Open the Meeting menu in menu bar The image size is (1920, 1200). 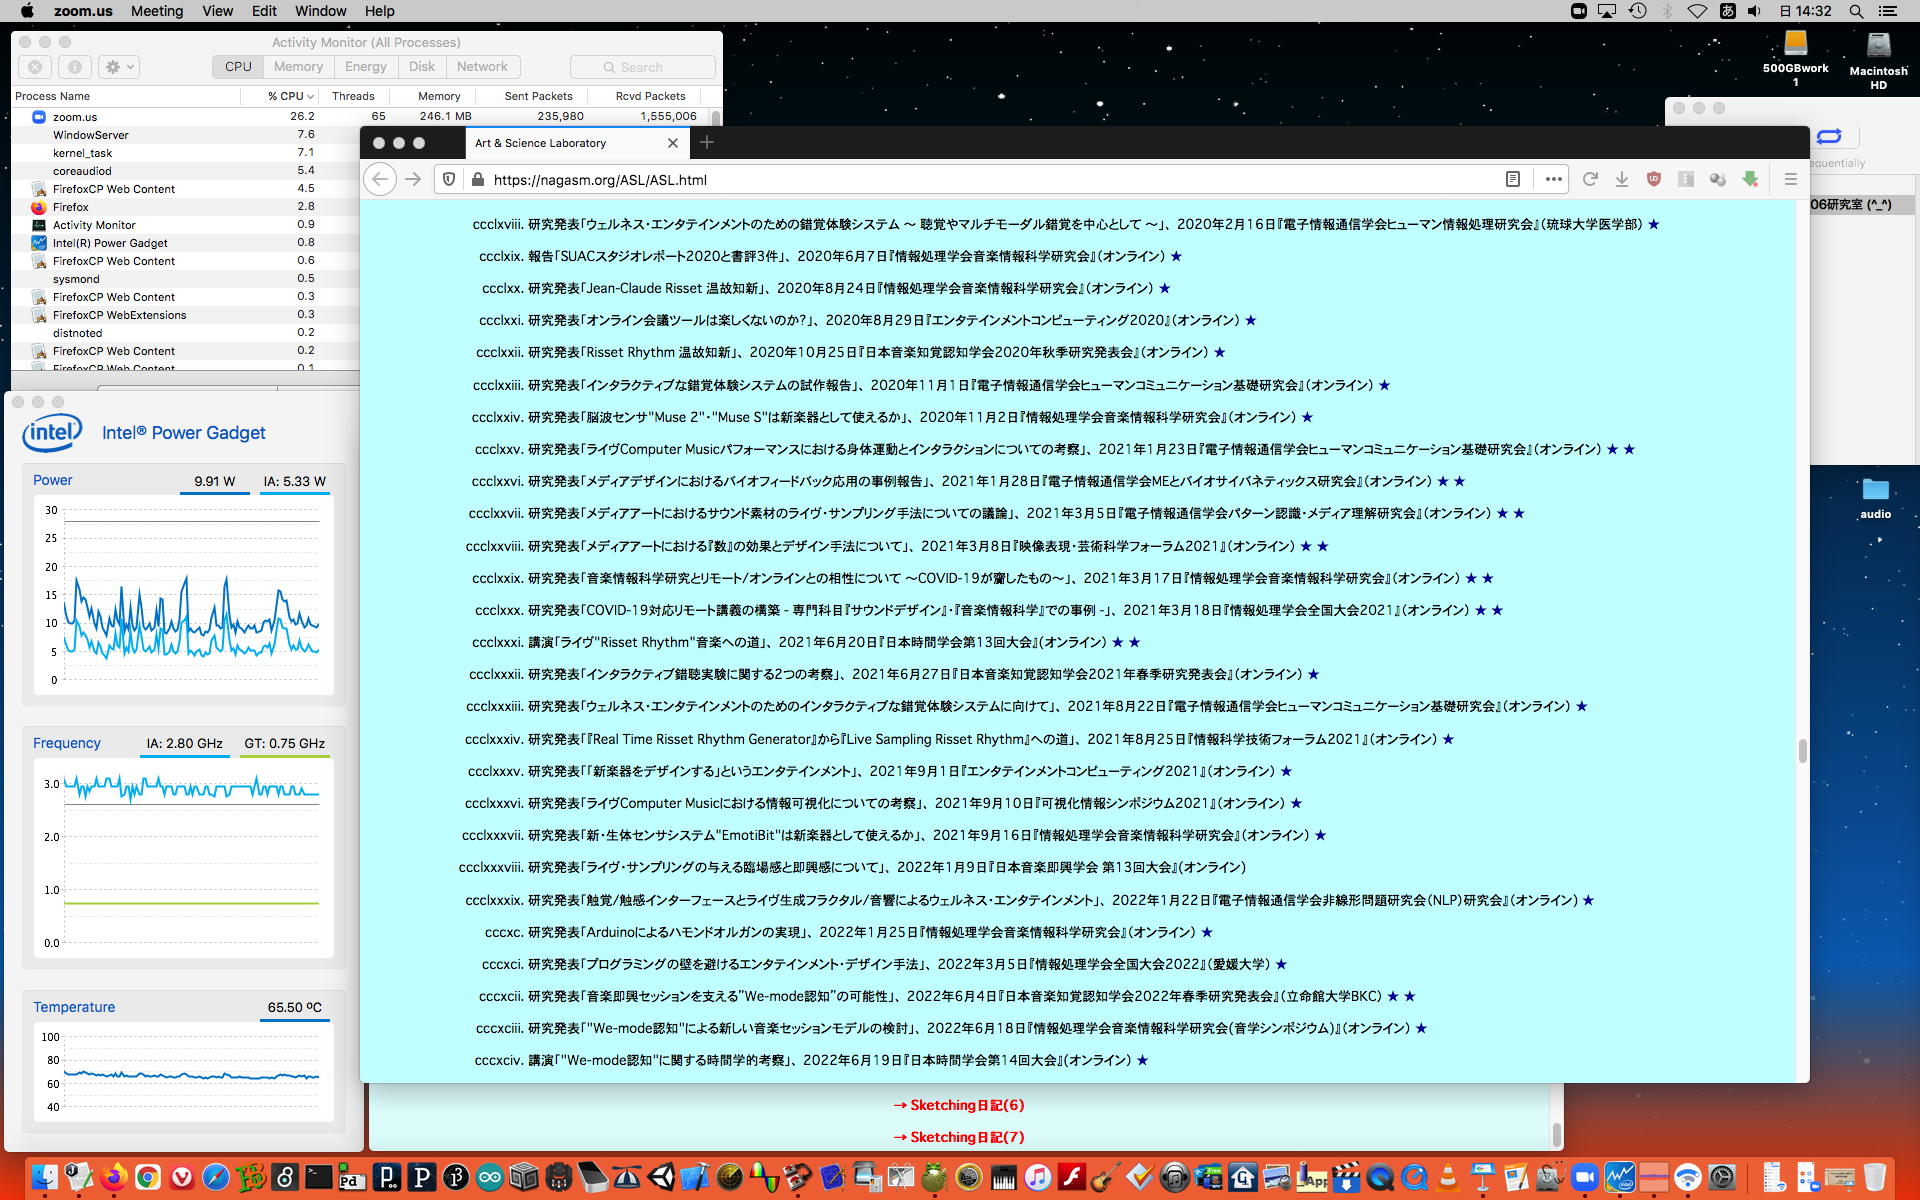157,11
